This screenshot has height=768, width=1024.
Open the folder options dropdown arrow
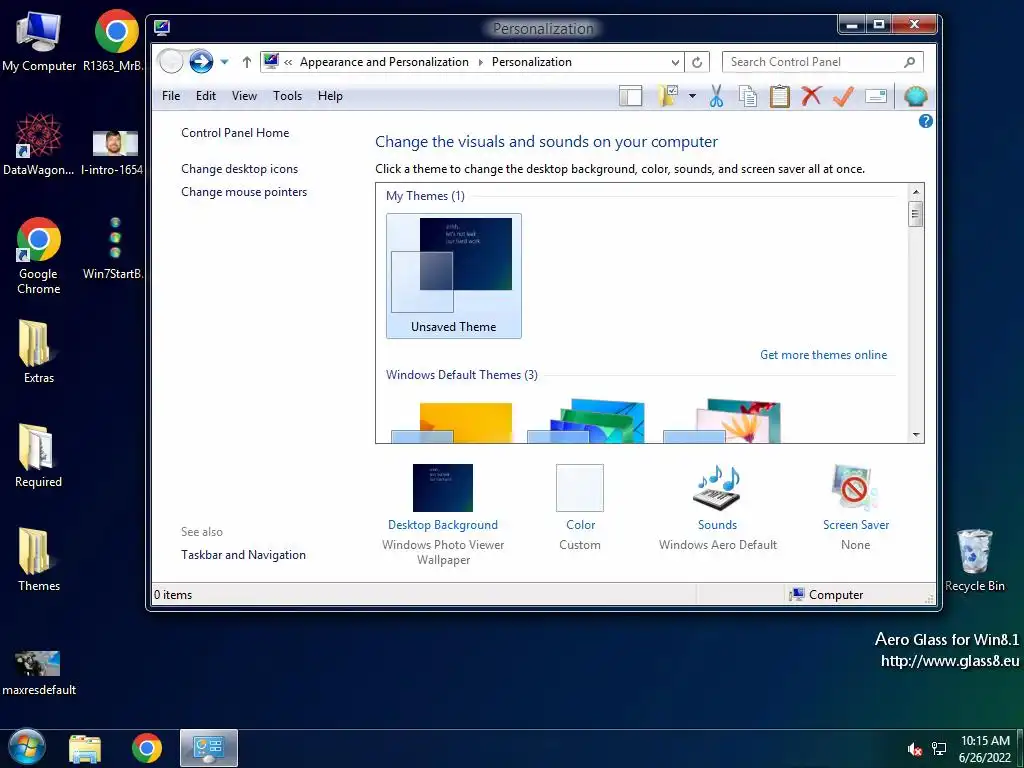(692, 97)
